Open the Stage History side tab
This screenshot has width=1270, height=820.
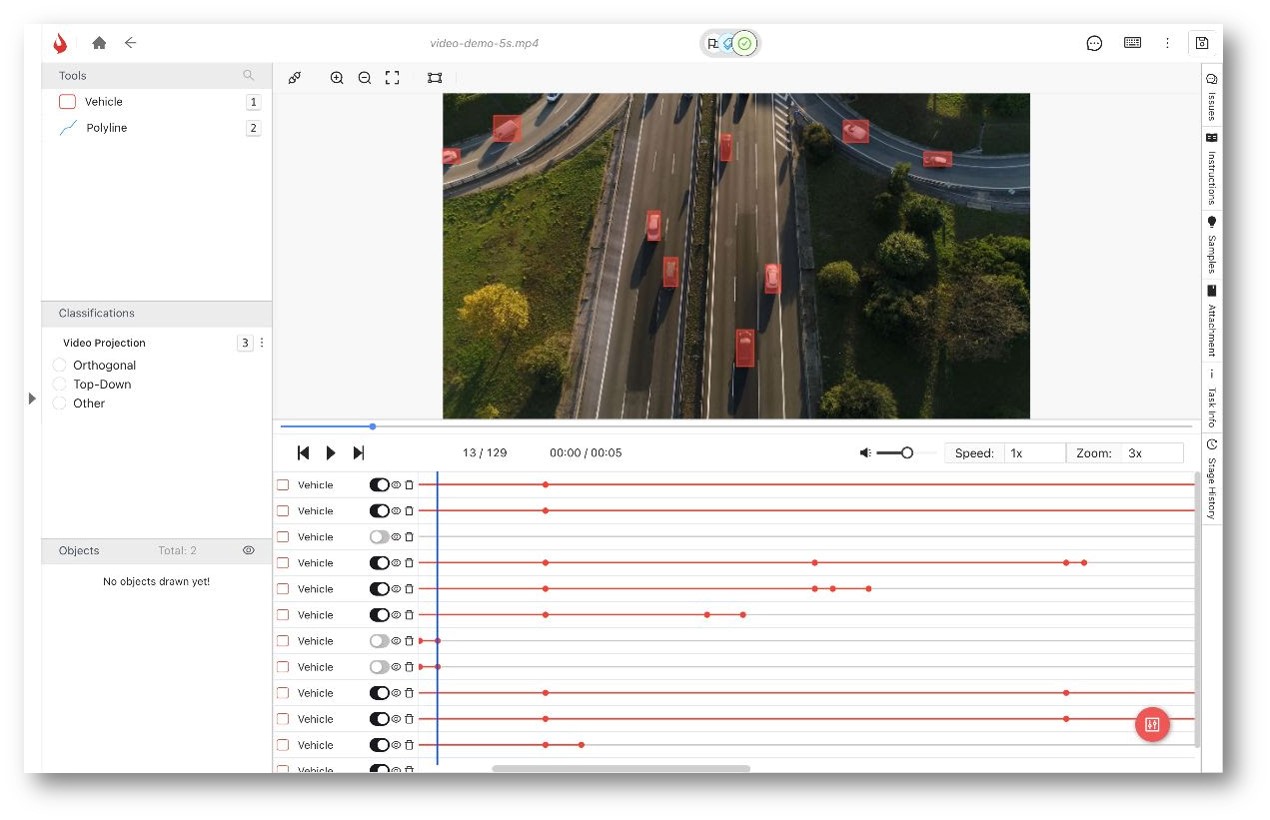point(1211,478)
